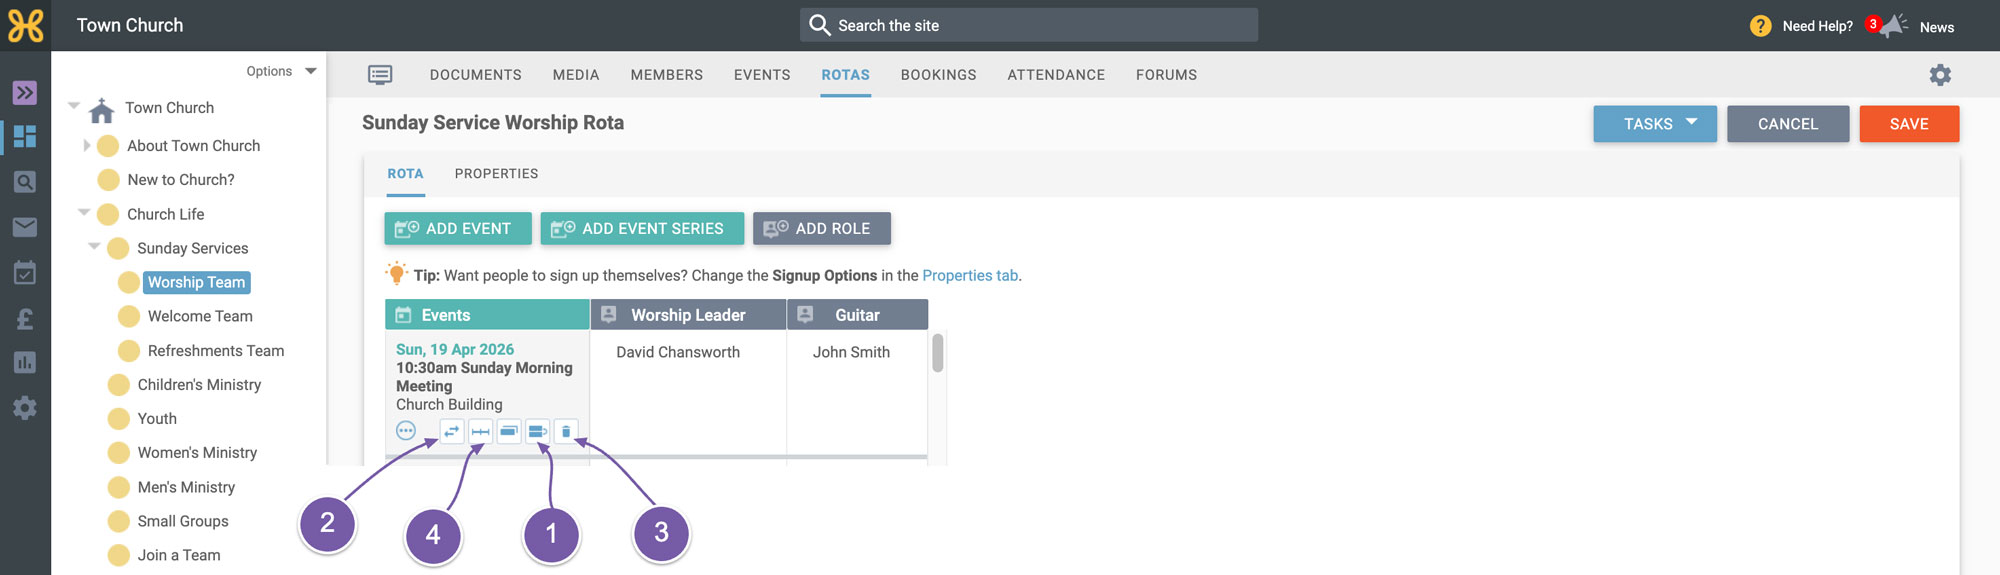Select Refreshments Team in the tree
This screenshot has width=2000, height=575.
(x=216, y=351)
